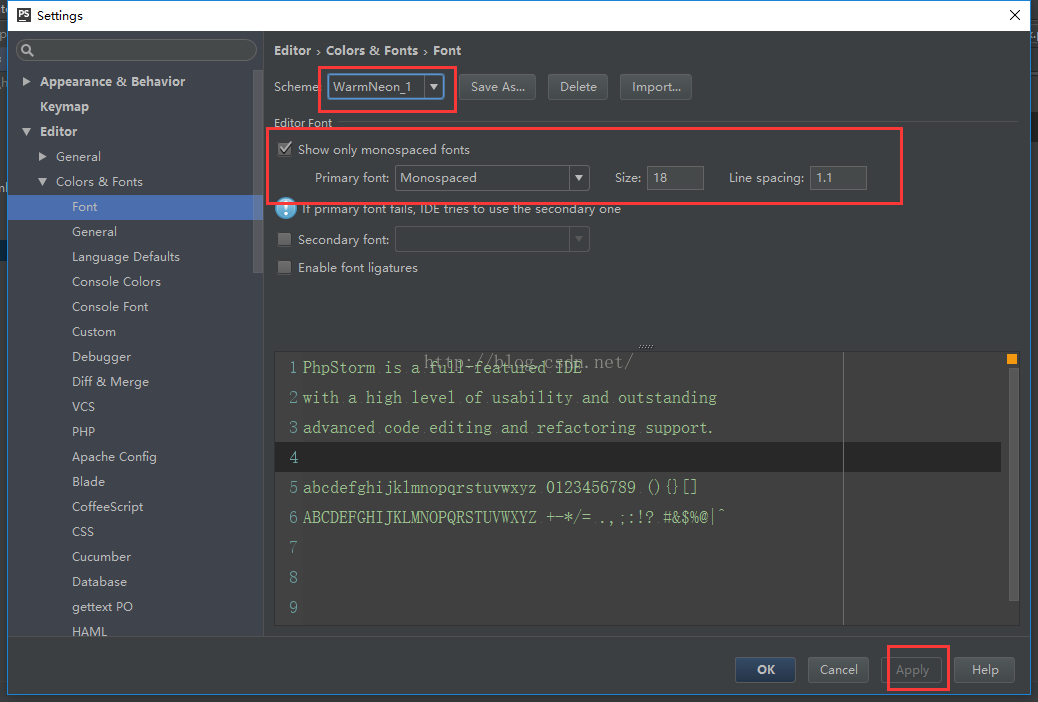This screenshot has width=1038, height=702.
Task: Open the disabled Secondary font dropdown
Action: point(579,239)
